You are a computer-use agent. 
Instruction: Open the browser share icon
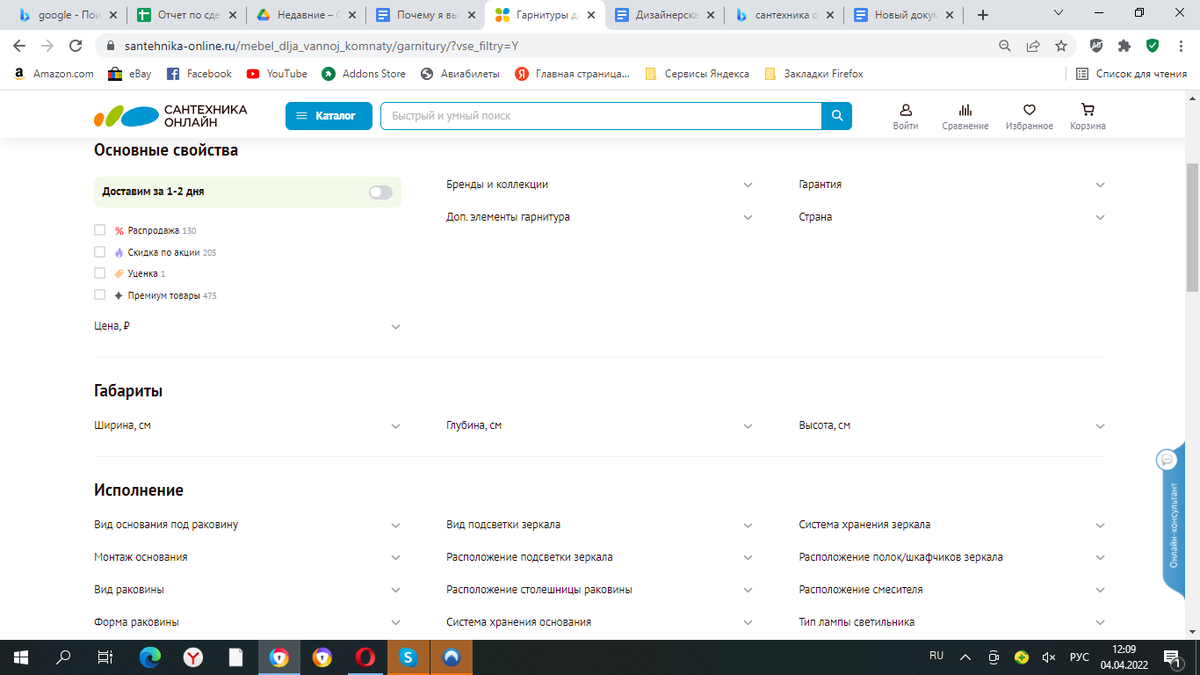pyautogui.click(x=1033, y=46)
